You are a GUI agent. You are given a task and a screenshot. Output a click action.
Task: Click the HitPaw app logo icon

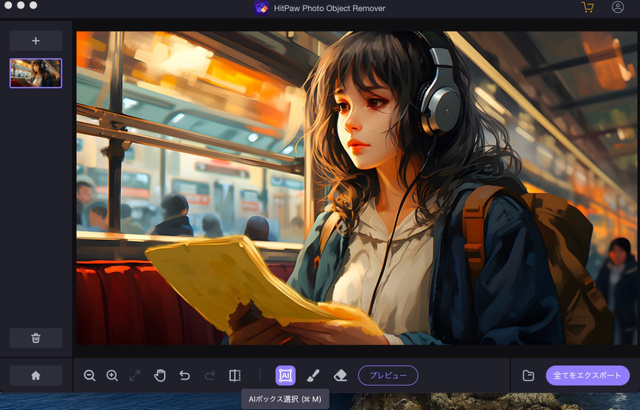pos(261,8)
